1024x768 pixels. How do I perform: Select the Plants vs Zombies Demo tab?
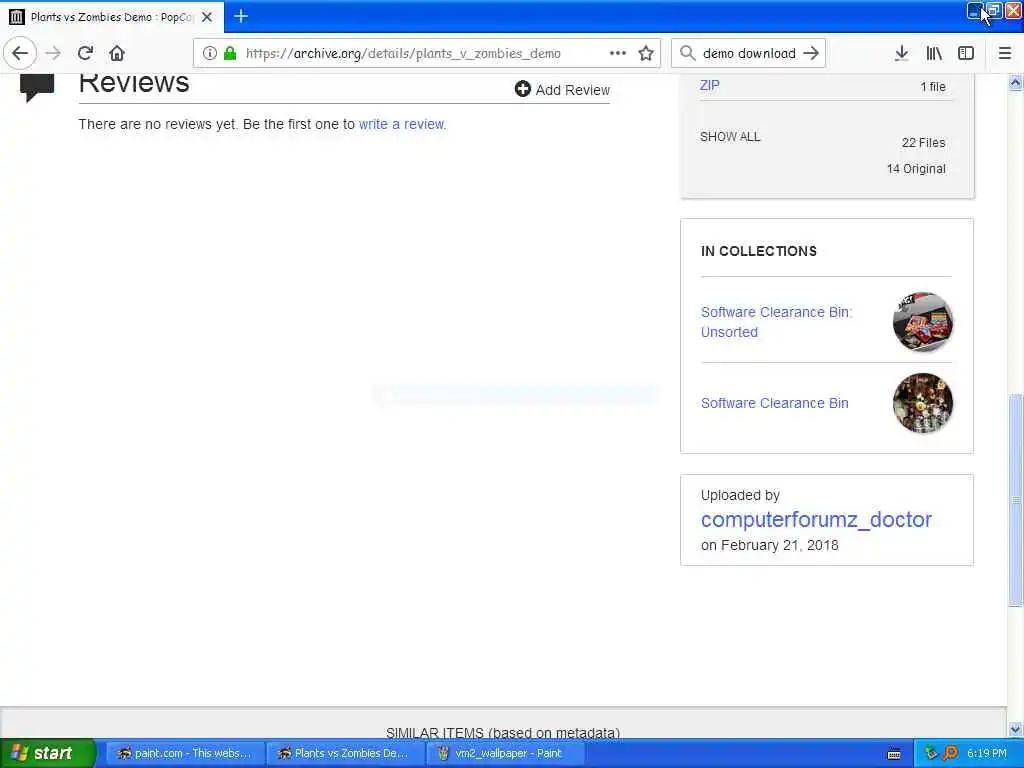pyautogui.click(x=112, y=17)
